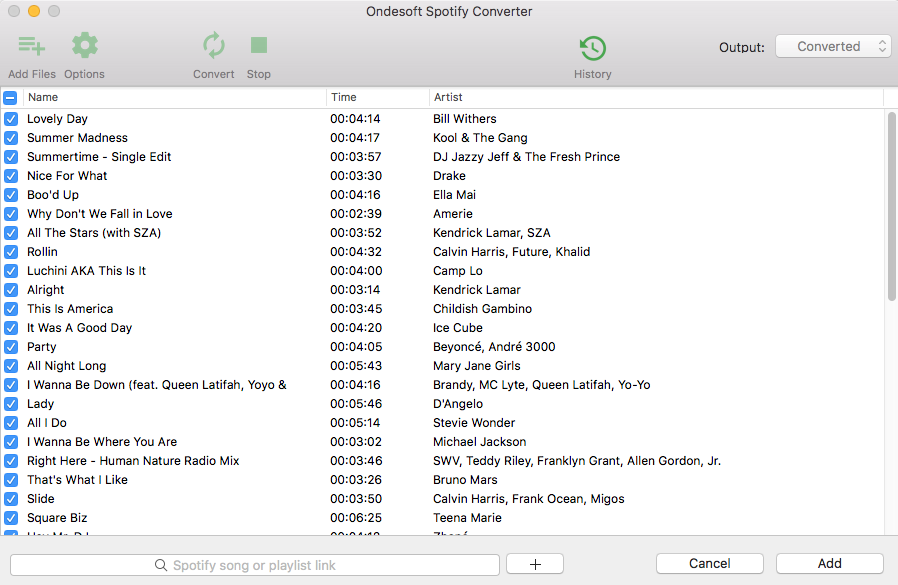Click the vertical scrollbar of the song list

891,205
